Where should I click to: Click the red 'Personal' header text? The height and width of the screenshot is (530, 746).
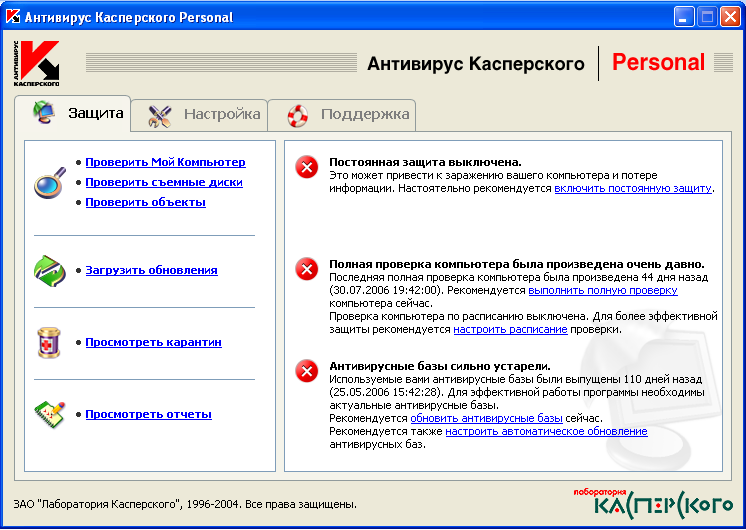658,63
